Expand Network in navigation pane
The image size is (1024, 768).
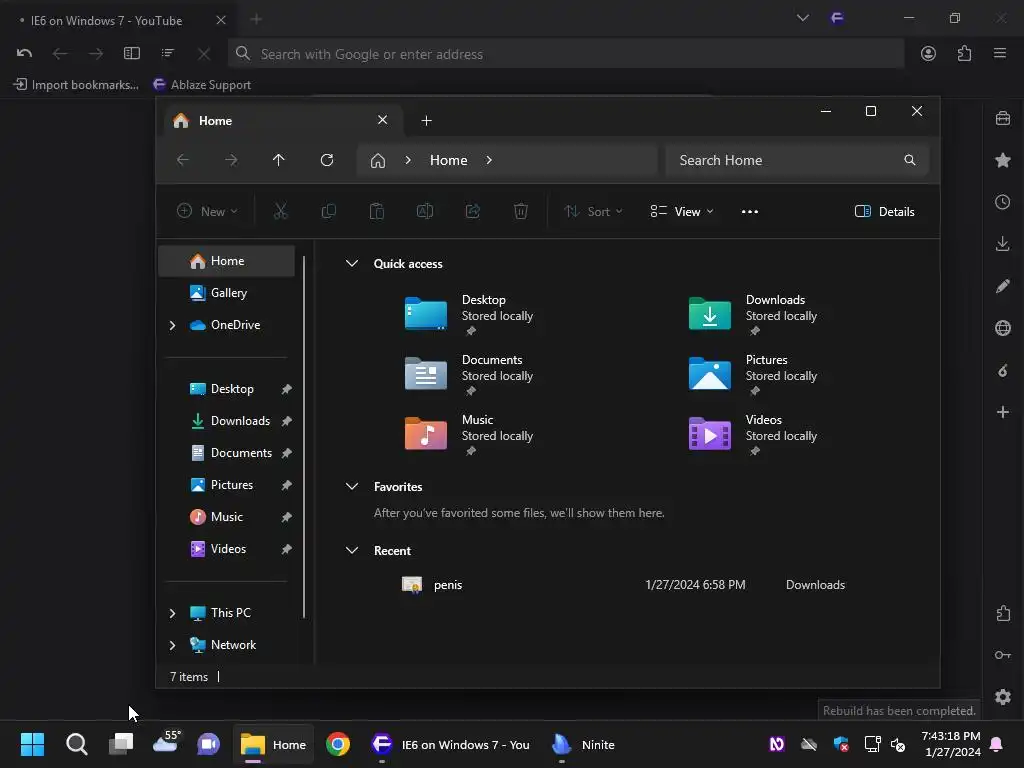pos(172,645)
